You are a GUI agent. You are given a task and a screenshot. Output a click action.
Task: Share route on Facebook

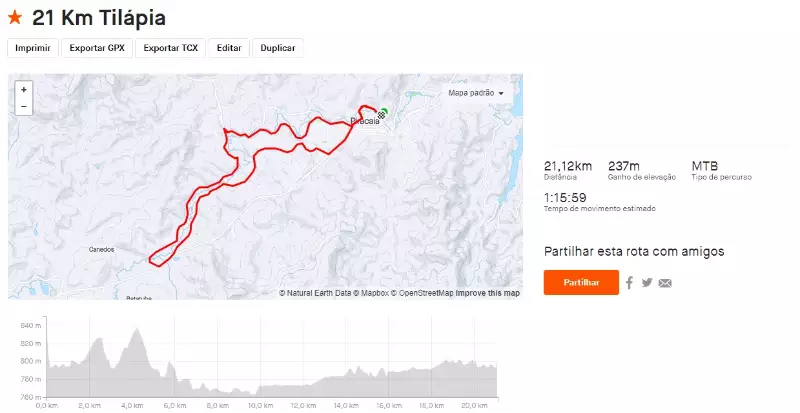pos(630,283)
